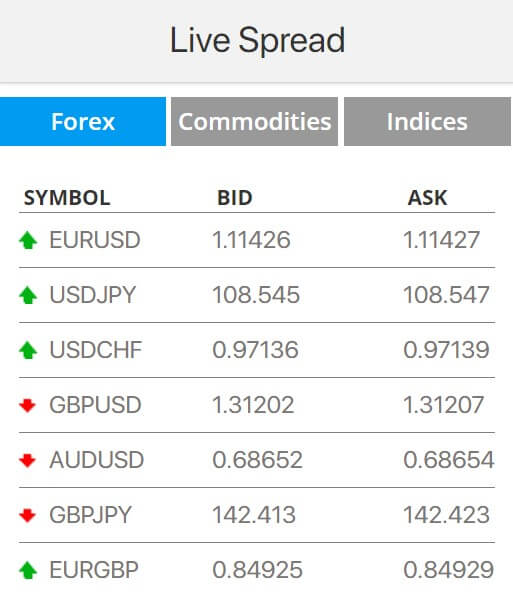Select the AUDUSD symbol label
513x597 pixels.
(x=96, y=460)
